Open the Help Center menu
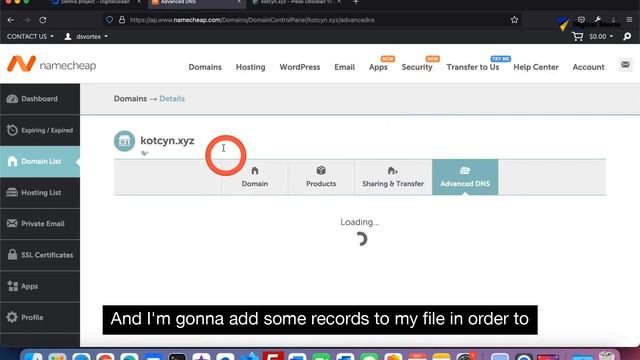 [x=536, y=67]
